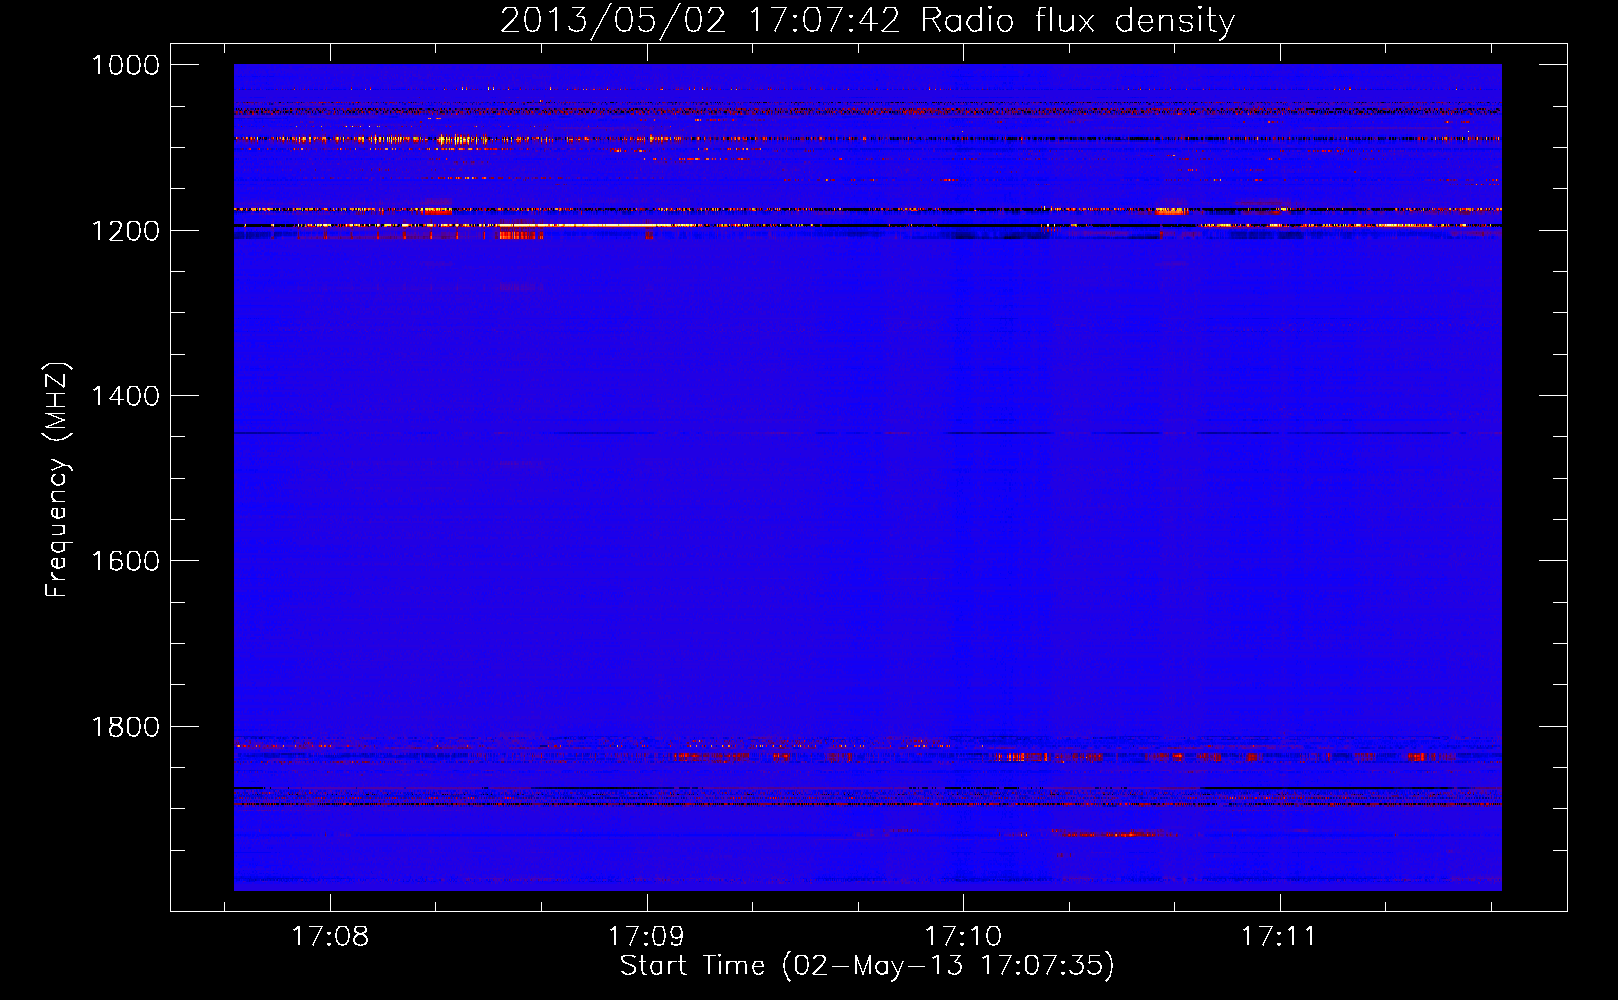
Task: Click the 17:10 time tick label
Action: [x=963, y=936]
